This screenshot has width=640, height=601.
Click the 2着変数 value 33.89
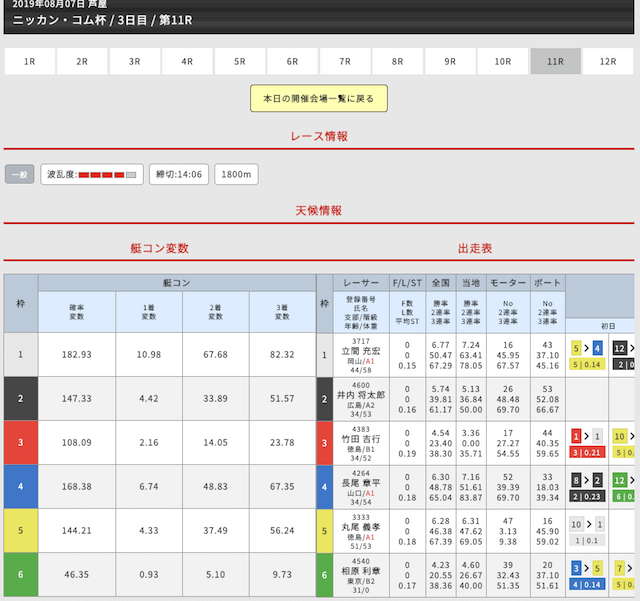tap(216, 398)
